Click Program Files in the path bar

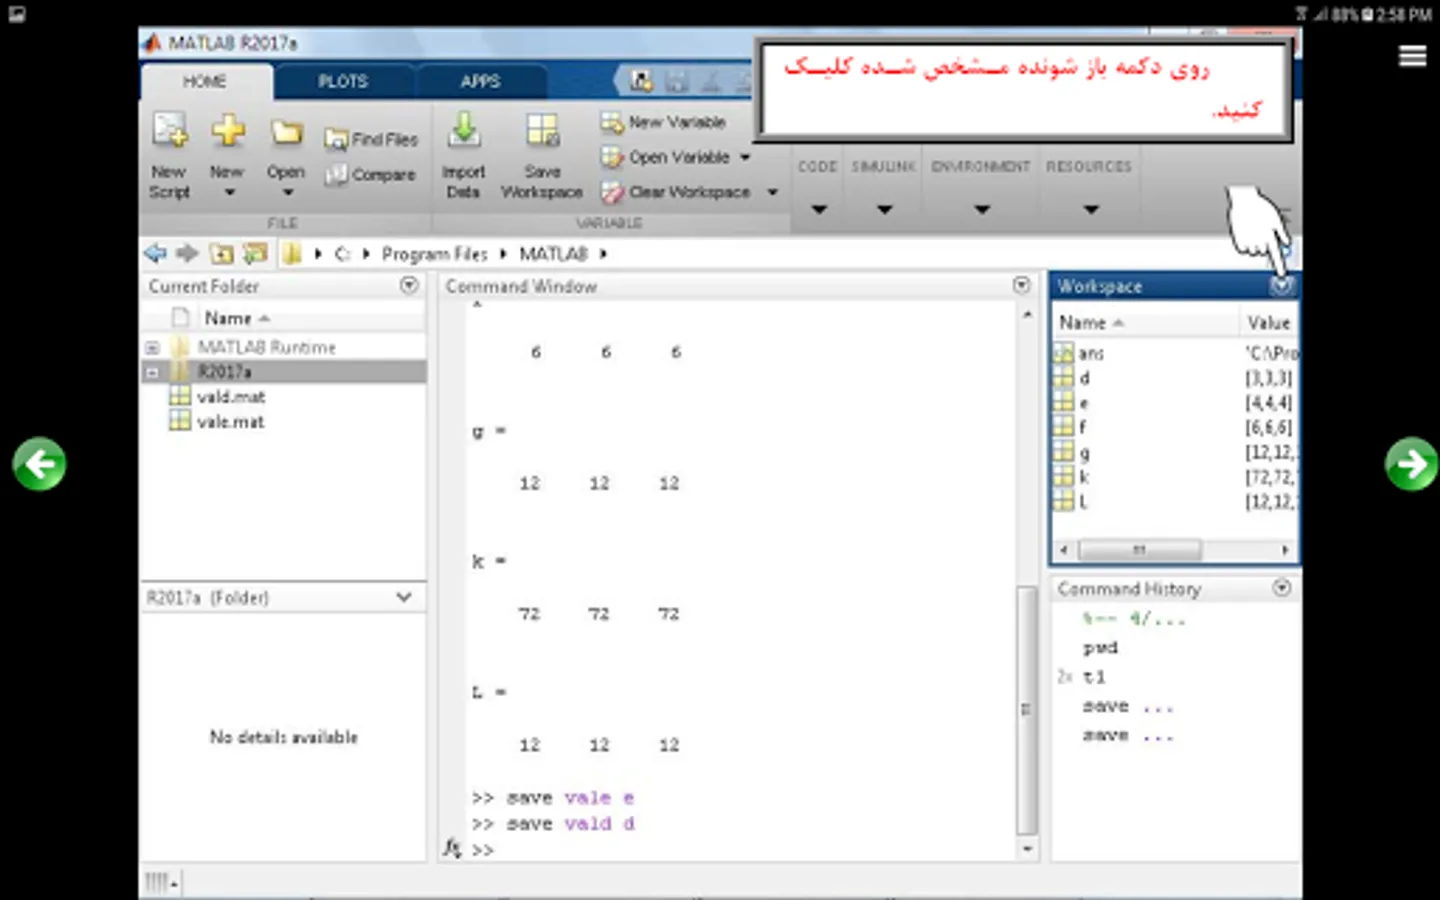coord(434,254)
